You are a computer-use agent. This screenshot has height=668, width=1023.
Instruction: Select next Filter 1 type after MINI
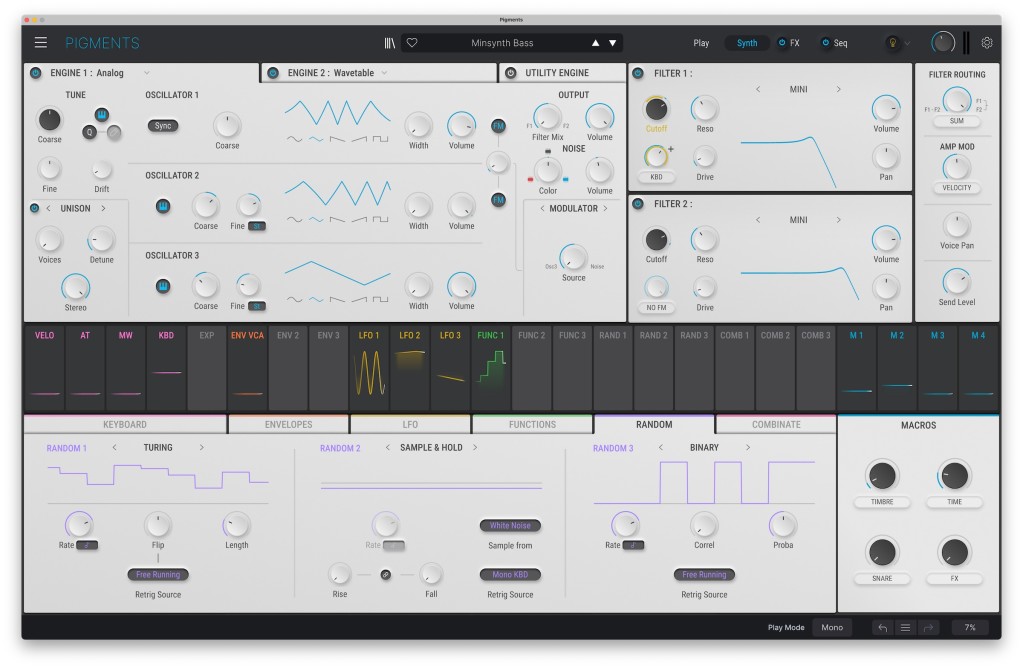coord(838,89)
